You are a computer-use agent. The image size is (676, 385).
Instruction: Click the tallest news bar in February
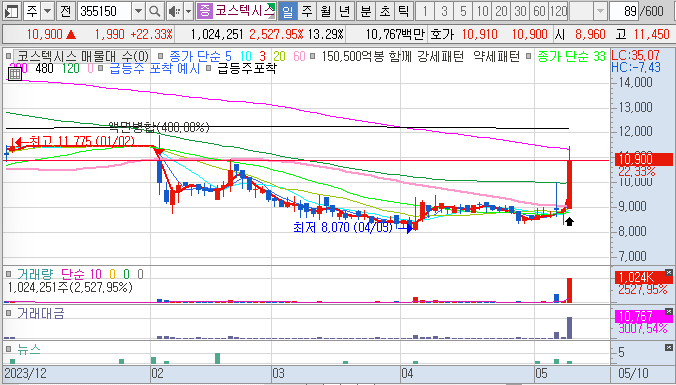218,358
